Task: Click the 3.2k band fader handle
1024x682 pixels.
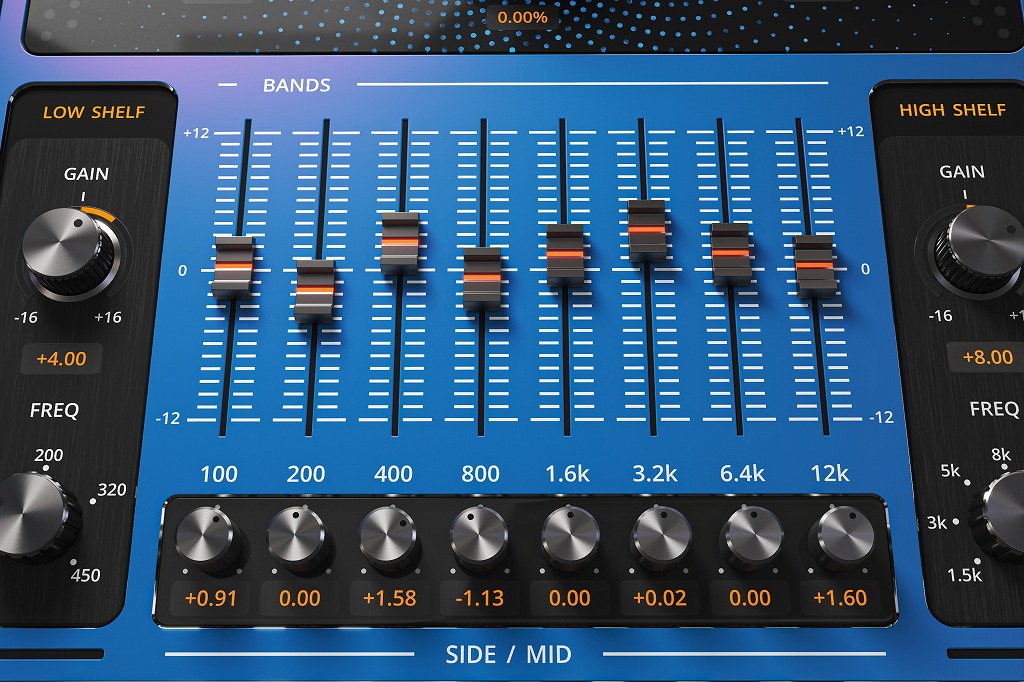Action: pyautogui.click(x=647, y=230)
